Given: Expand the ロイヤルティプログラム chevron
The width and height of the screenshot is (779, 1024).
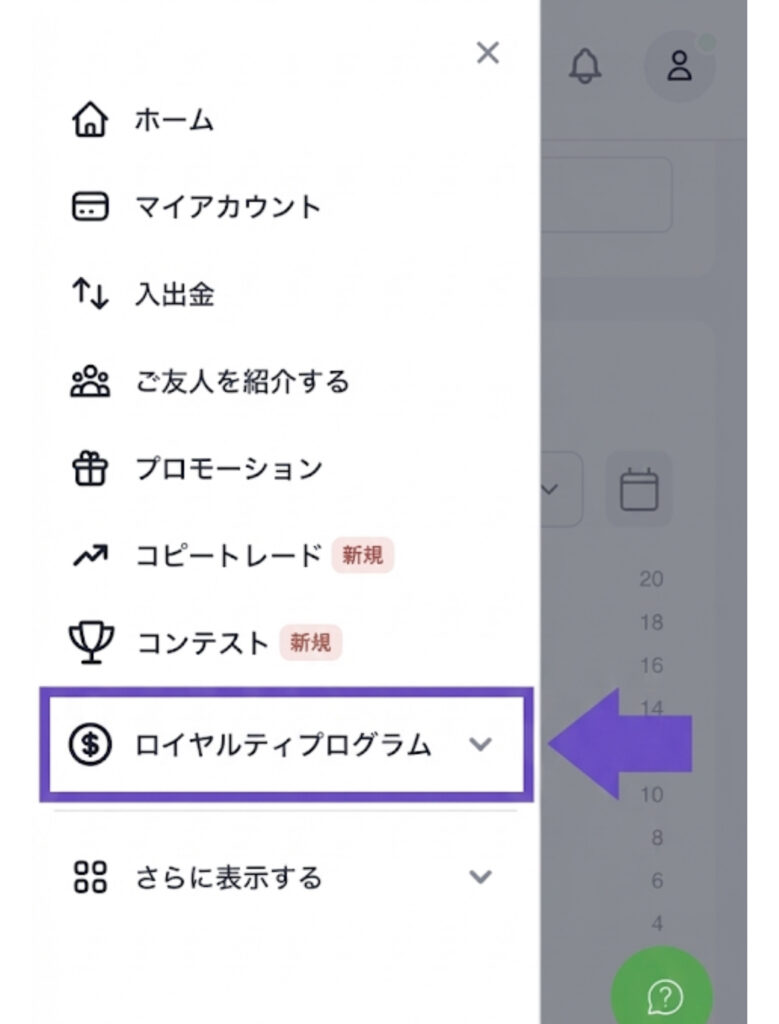Looking at the screenshot, I should click(481, 745).
